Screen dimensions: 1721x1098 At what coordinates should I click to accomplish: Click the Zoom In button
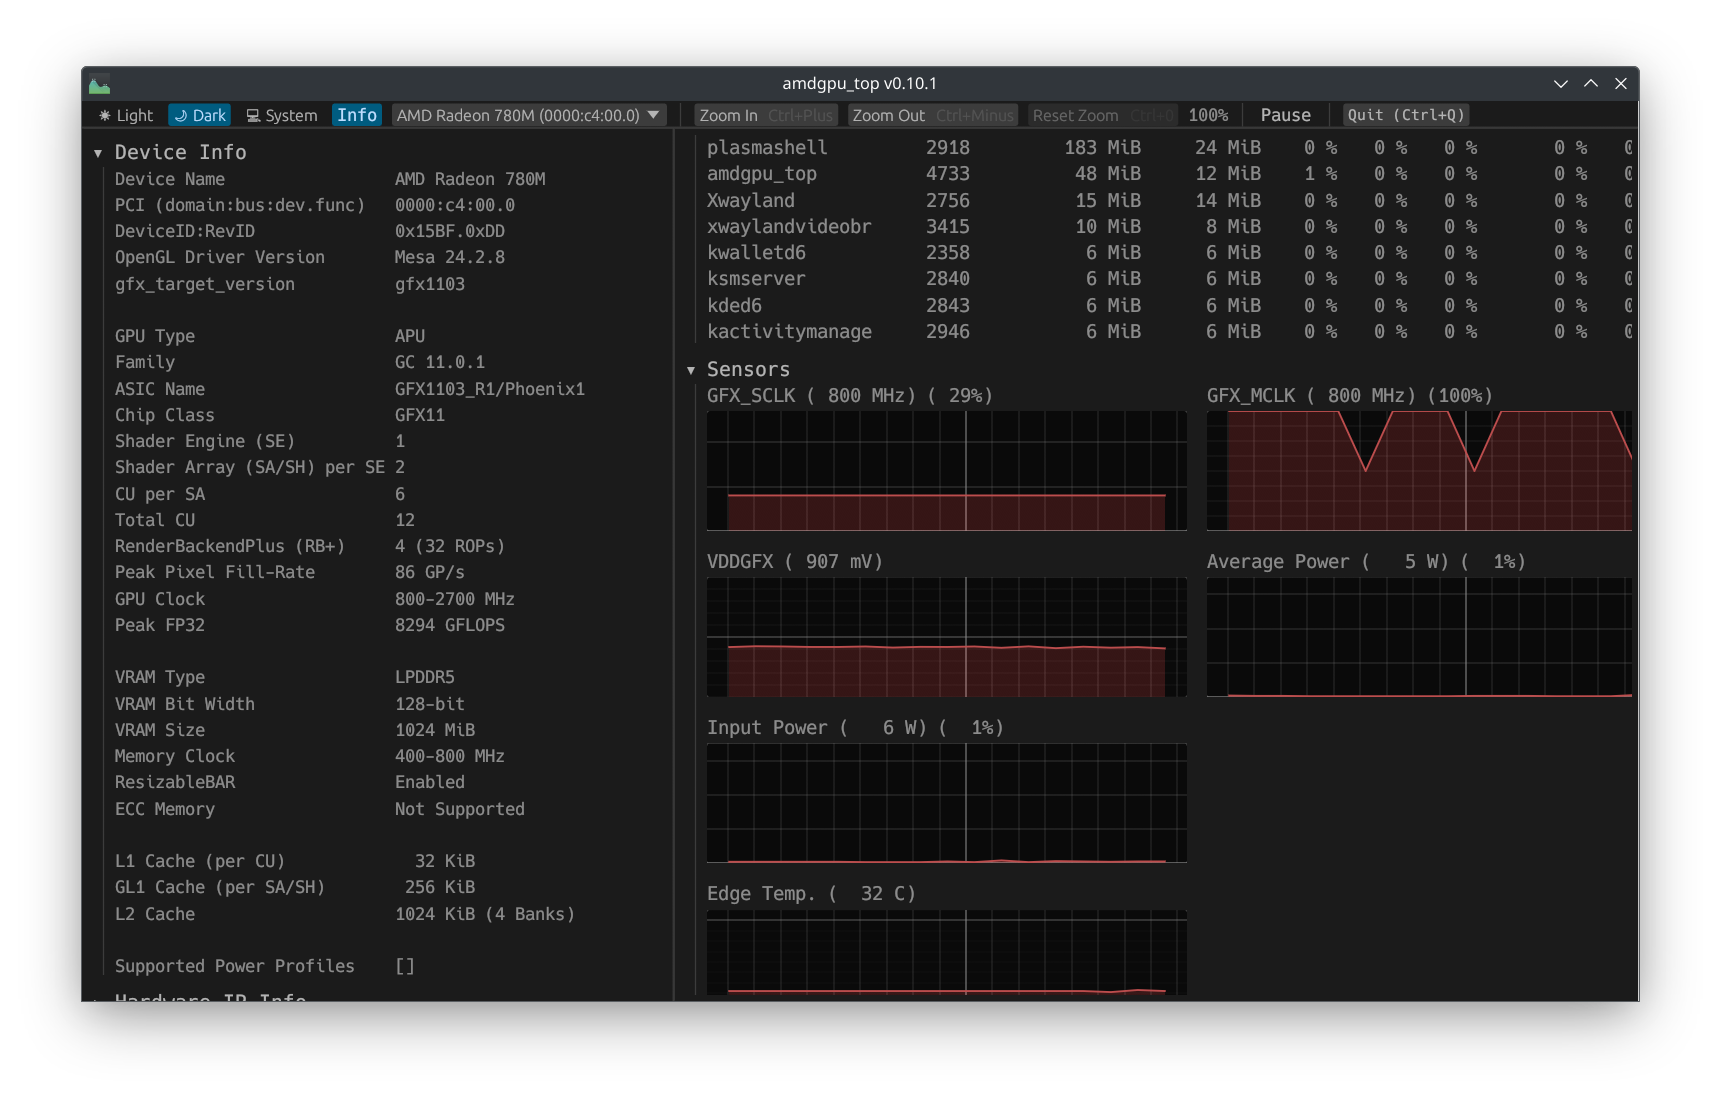coord(765,116)
